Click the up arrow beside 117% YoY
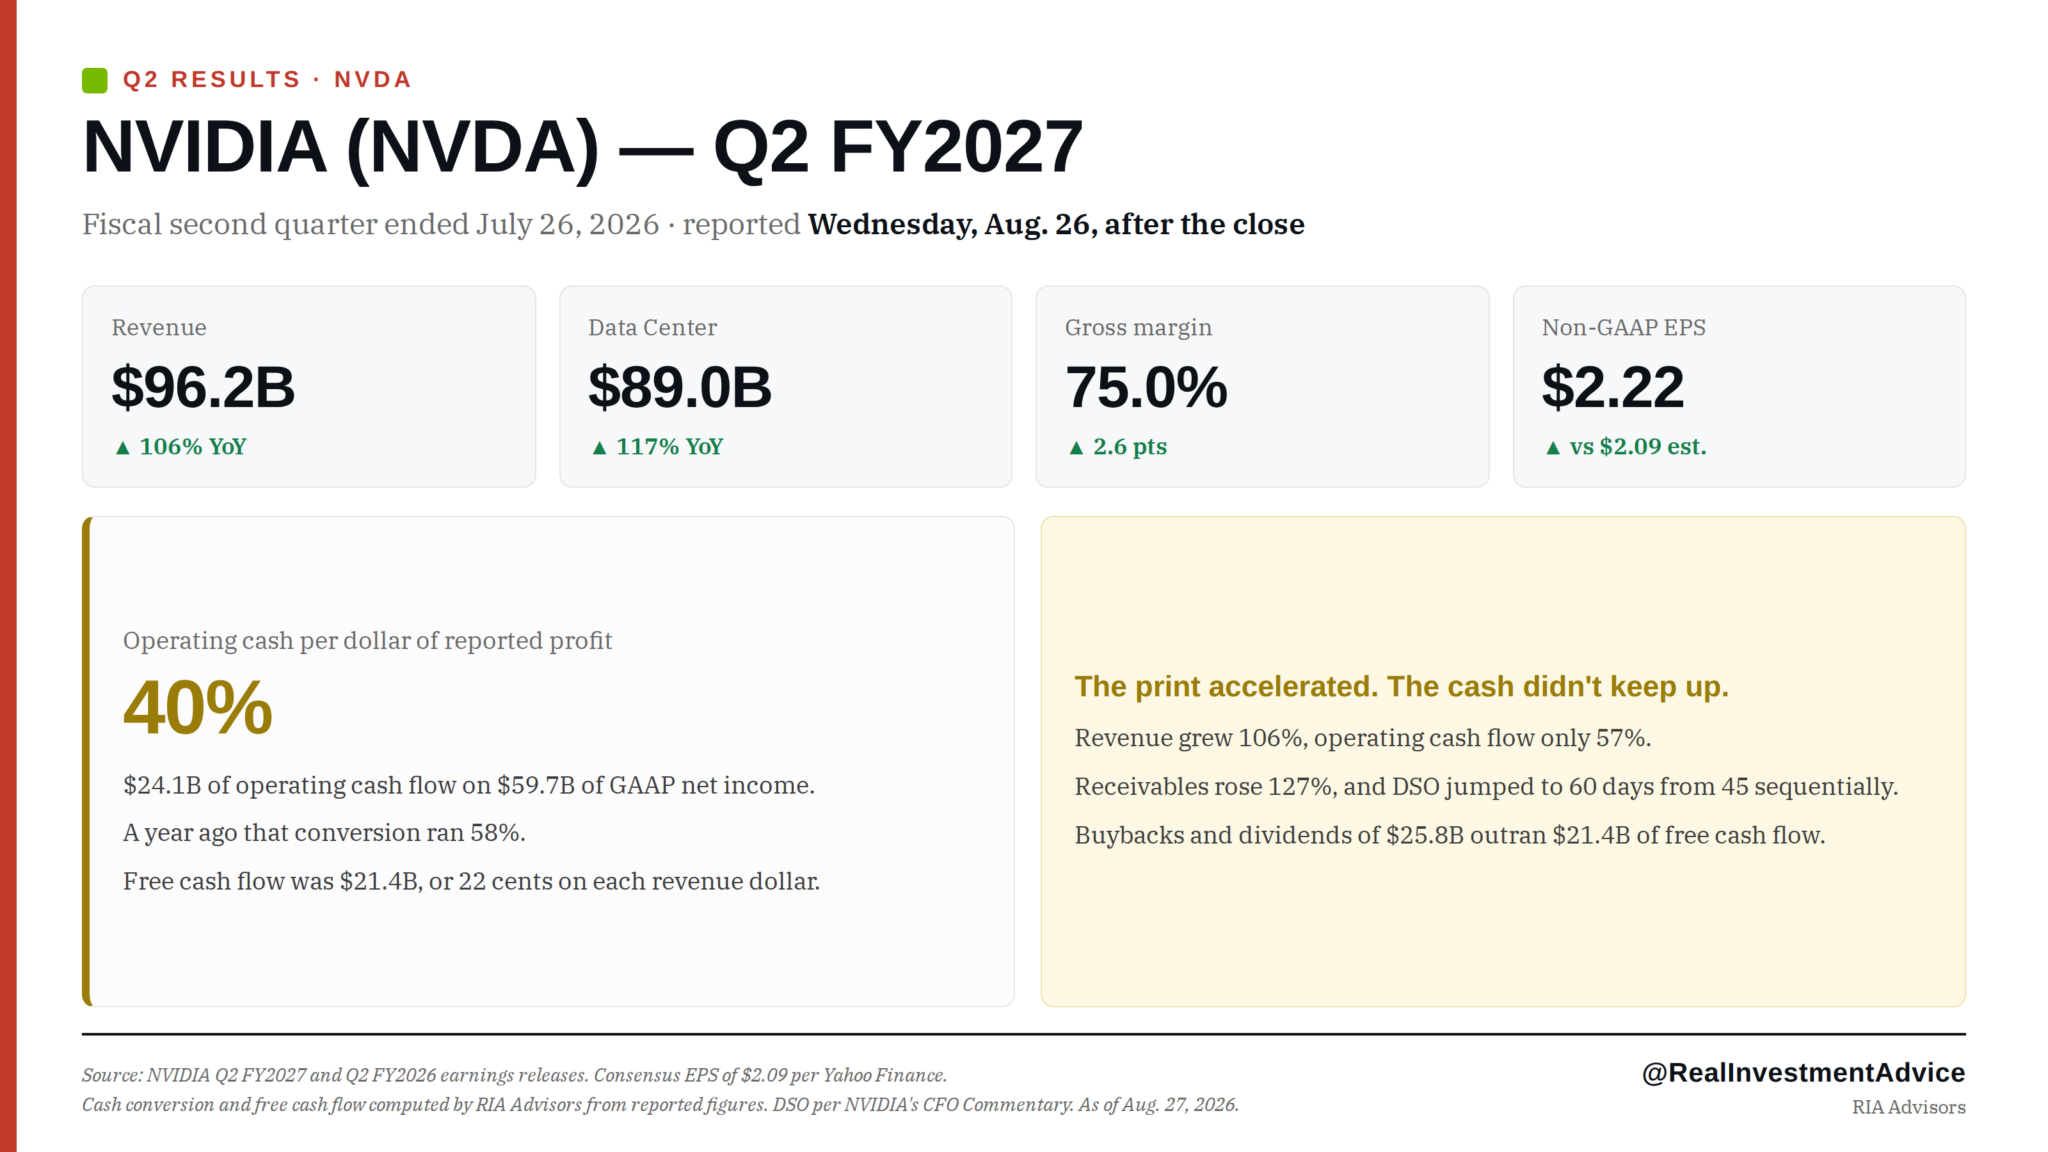 click(600, 448)
